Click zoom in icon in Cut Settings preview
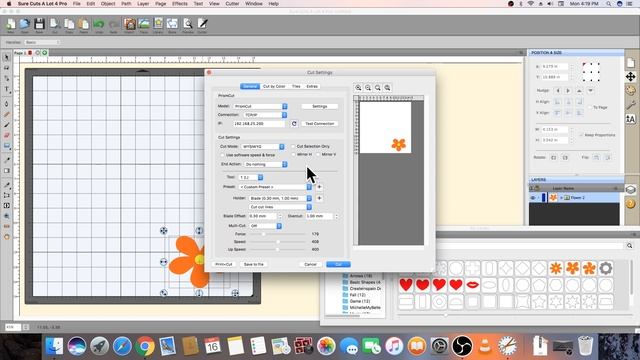The height and width of the screenshot is (360, 640). pos(358,88)
